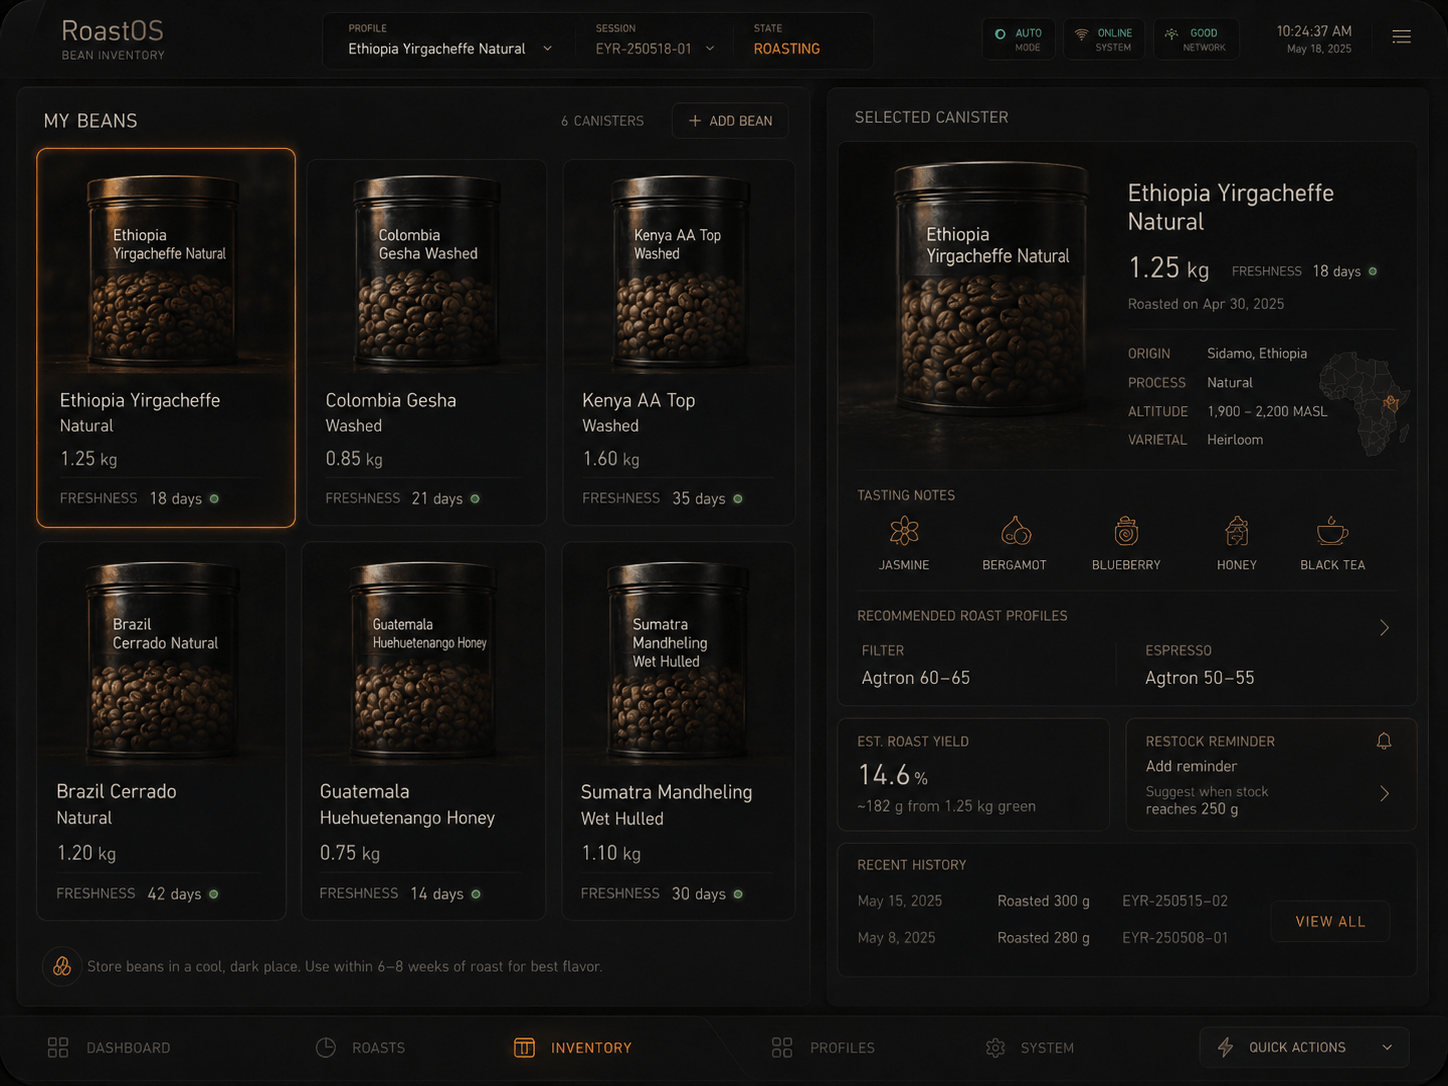This screenshot has width=1448, height=1086.
Task: Click the Black Tea cup icon
Action: tap(1332, 531)
